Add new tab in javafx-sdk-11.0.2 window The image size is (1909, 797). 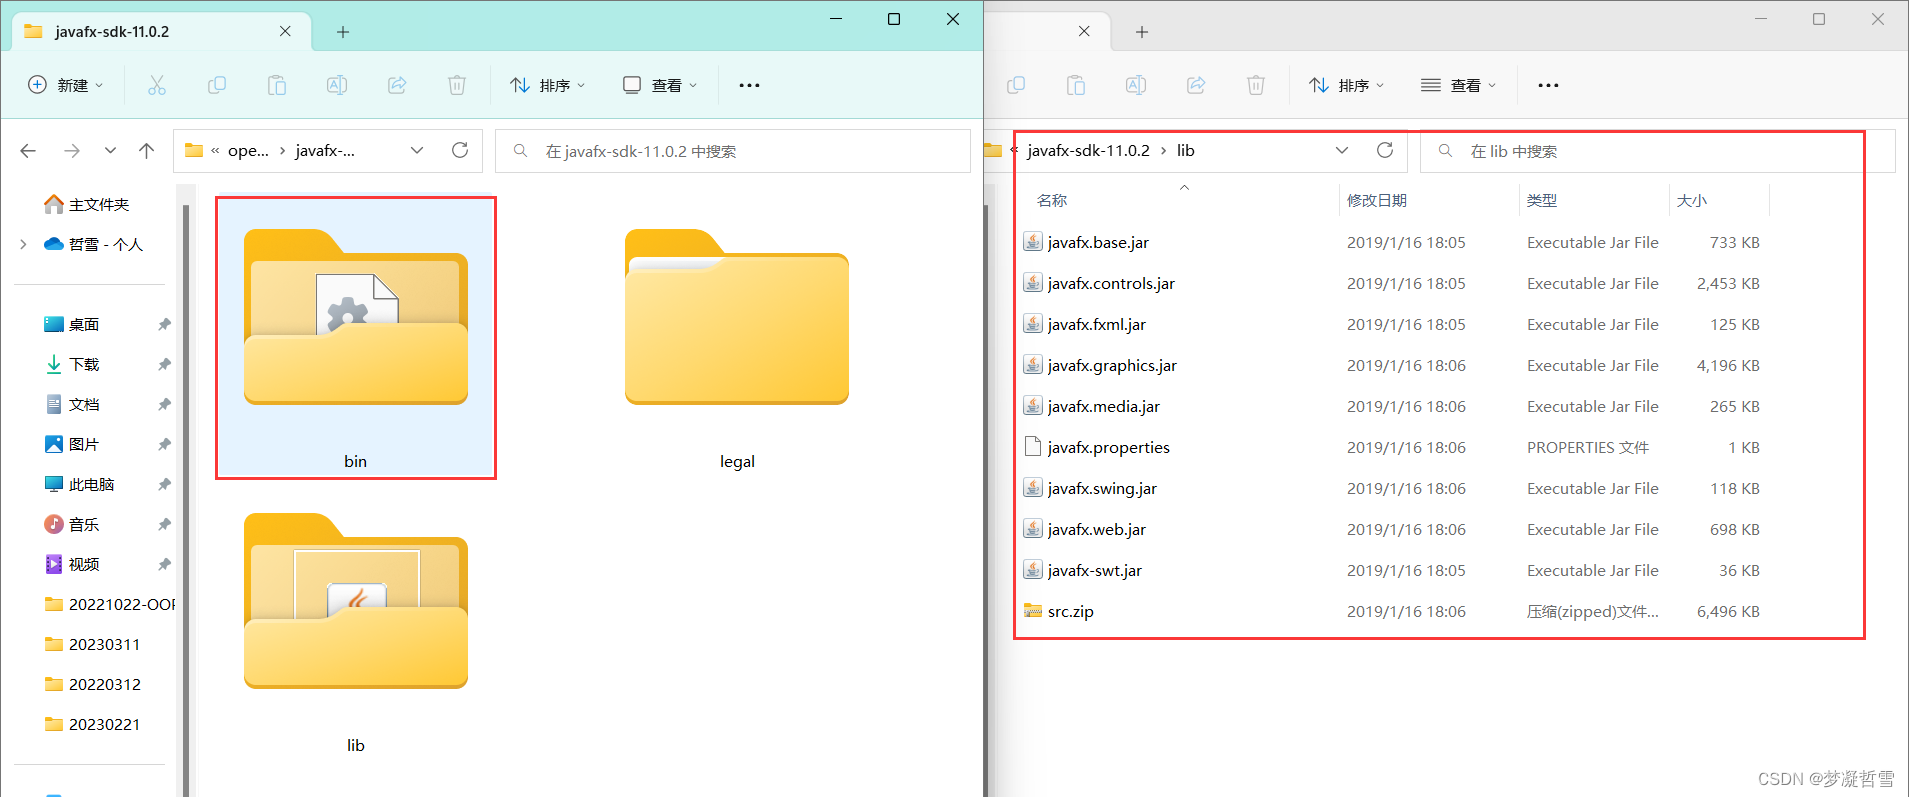343,32
